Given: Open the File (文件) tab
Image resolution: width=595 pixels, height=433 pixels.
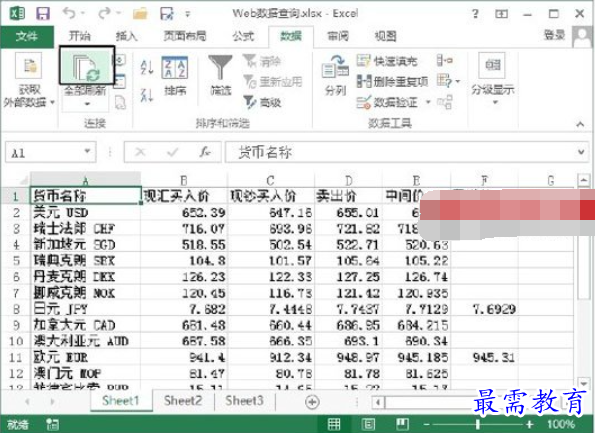Looking at the screenshot, I should pyautogui.click(x=27, y=36).
